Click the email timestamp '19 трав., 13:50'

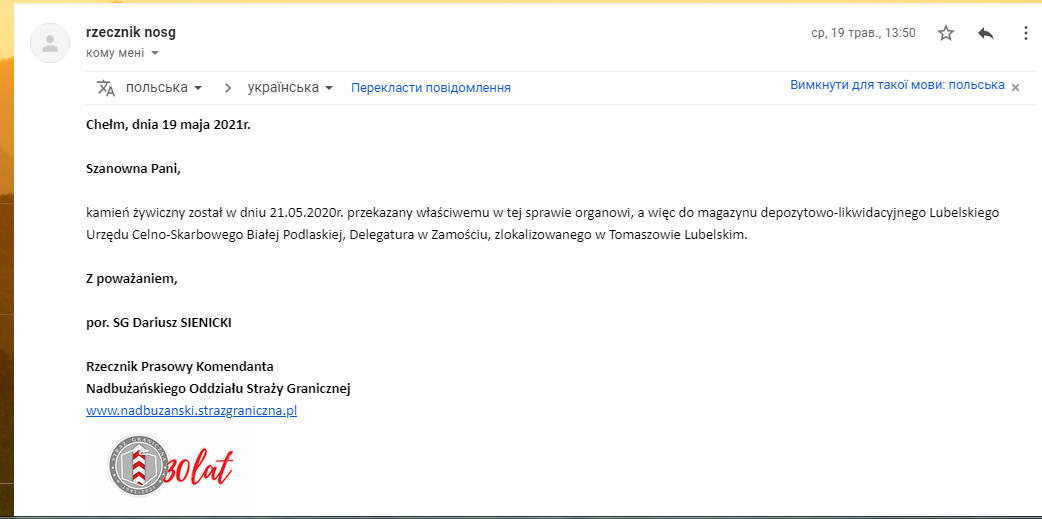(x=862, y=33)
